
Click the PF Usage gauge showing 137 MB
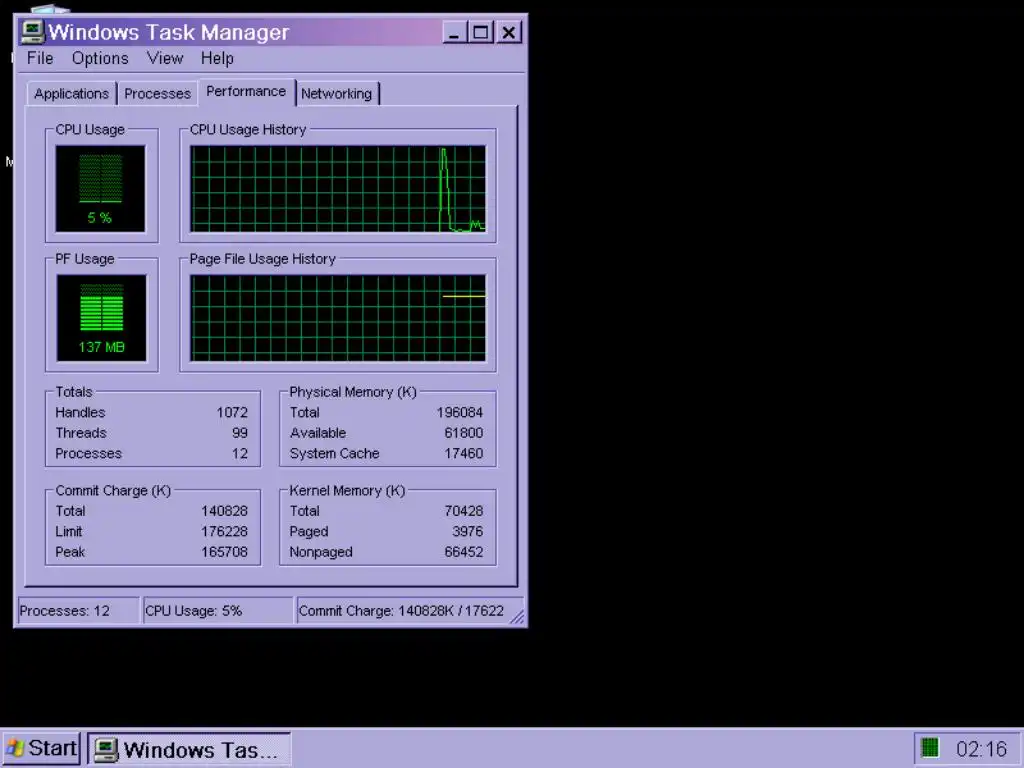point(101,318)
